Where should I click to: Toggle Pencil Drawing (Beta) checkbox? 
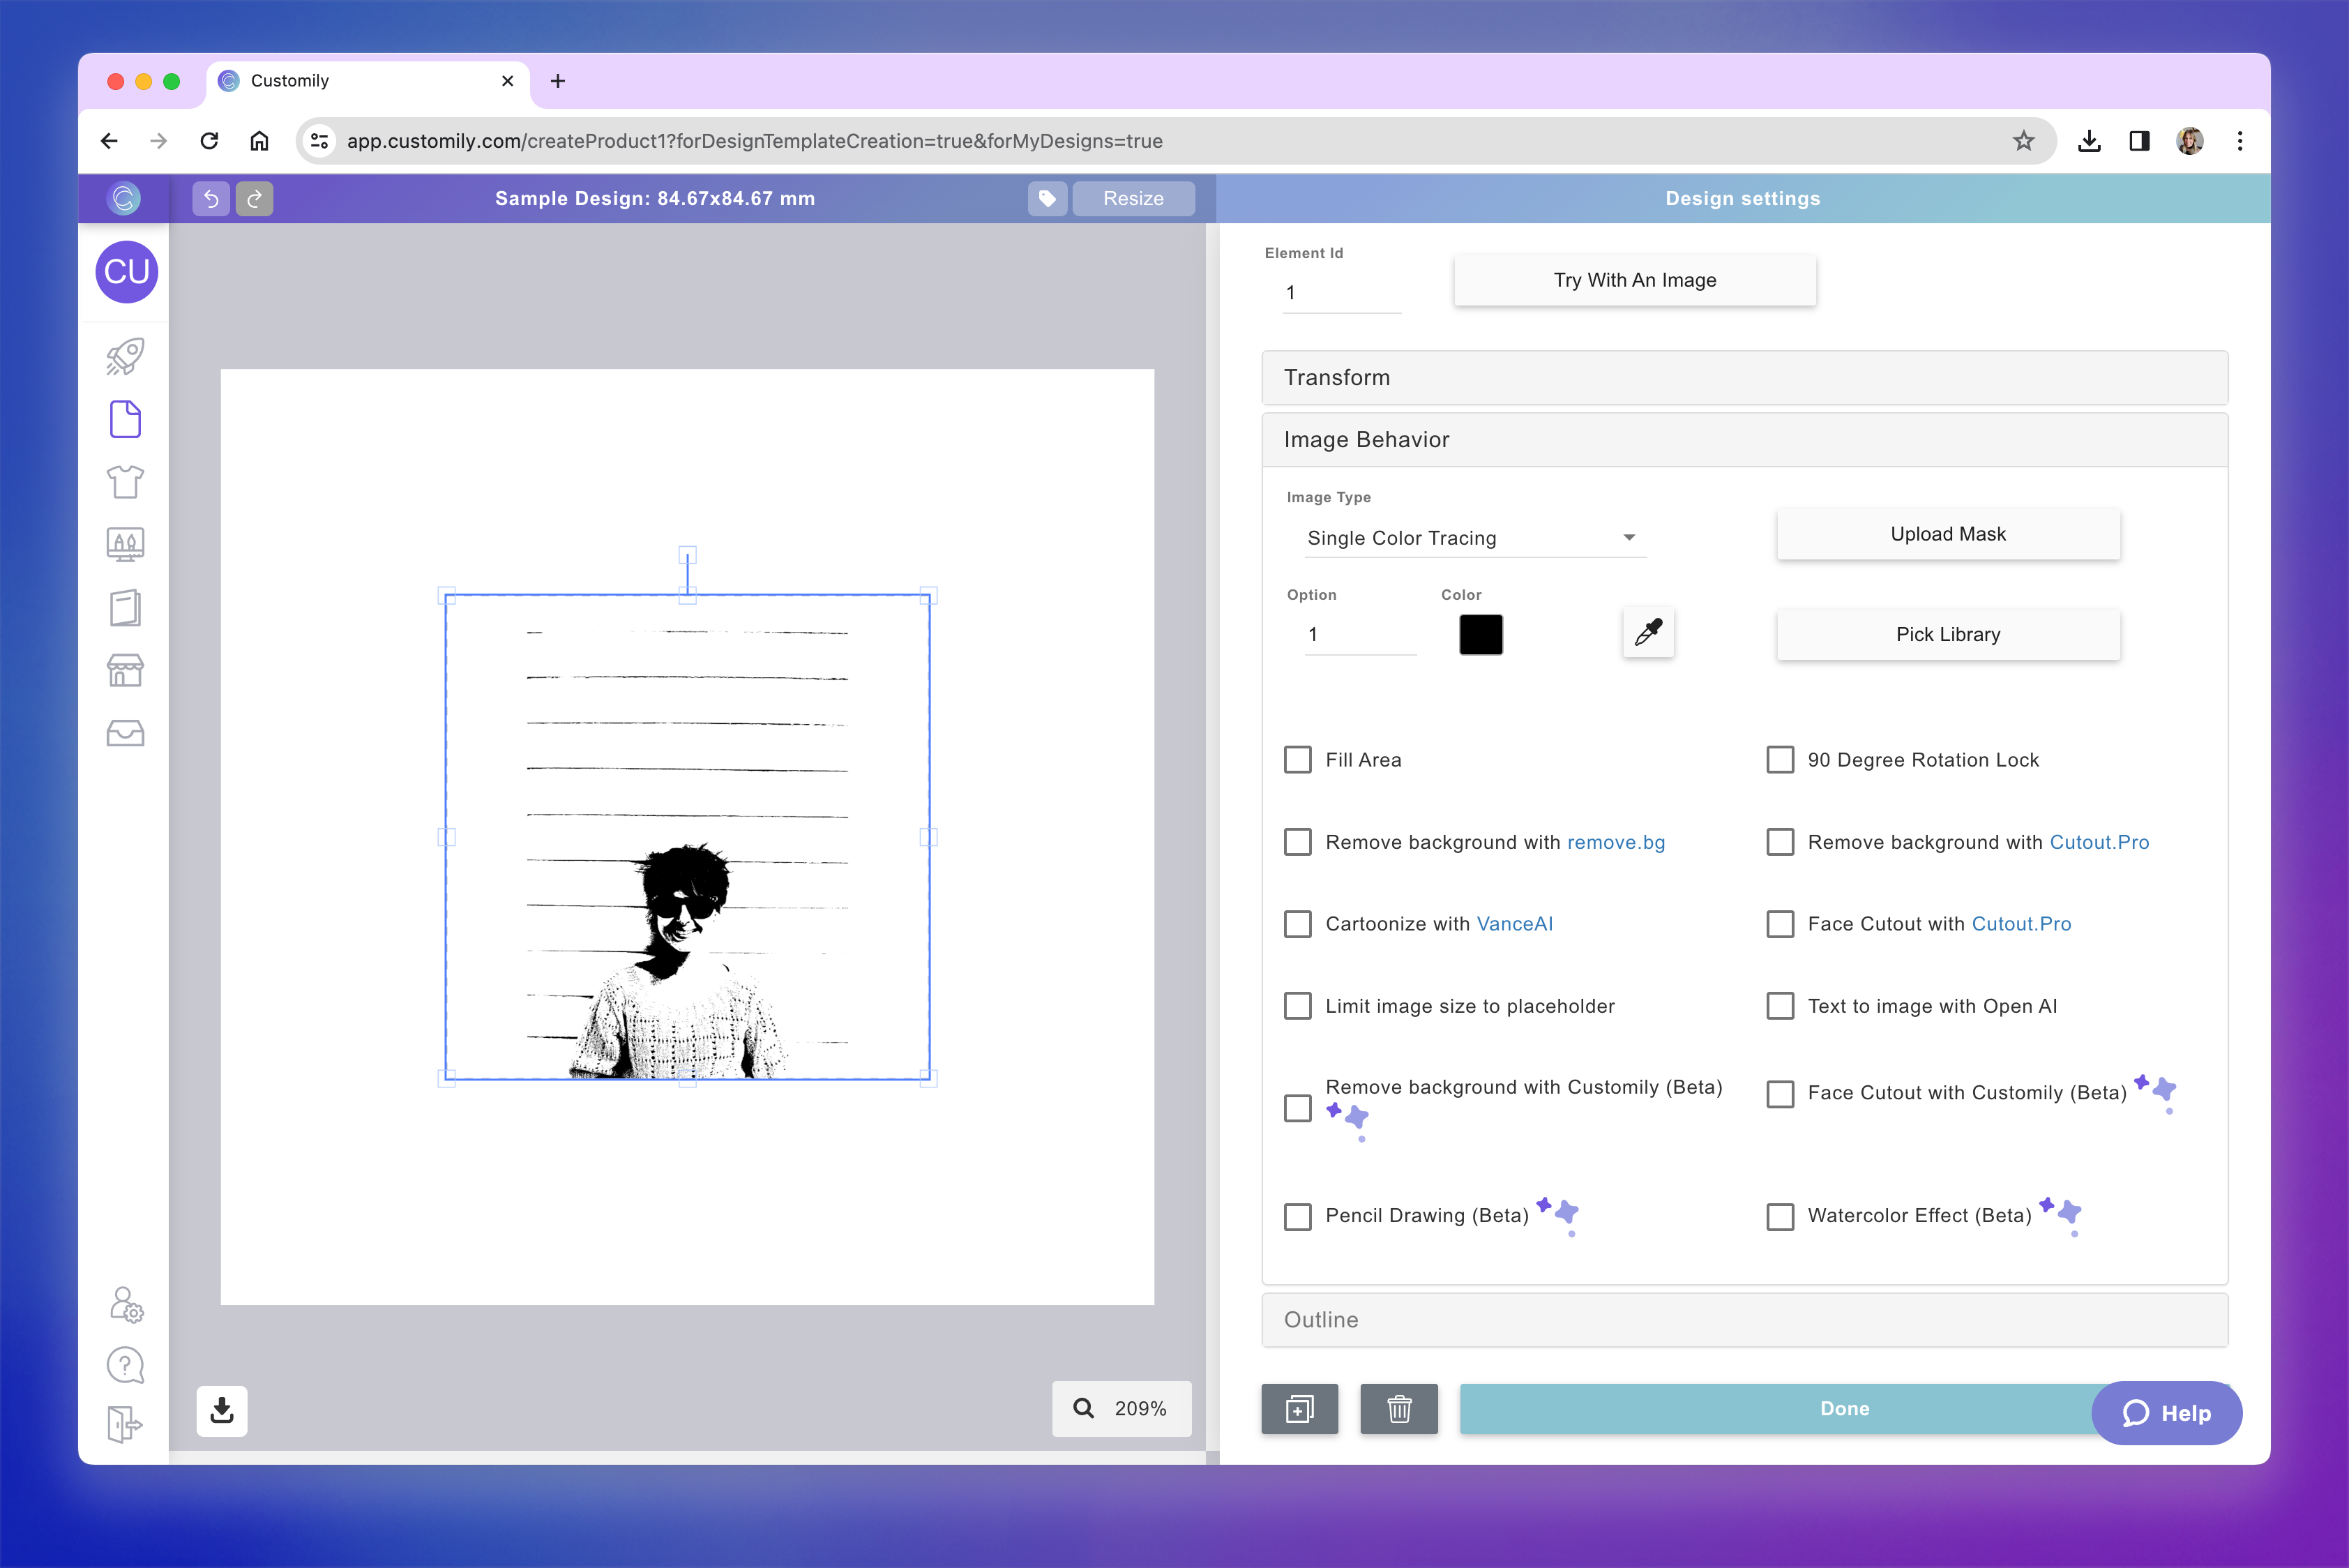coord(1298,1216)
